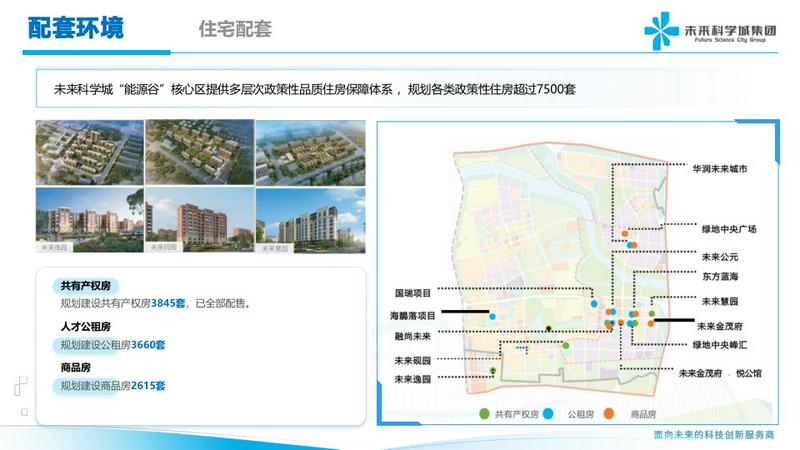Select the 人才公租房 heading
The image size is (800, 450).
[x=86, y=327]
